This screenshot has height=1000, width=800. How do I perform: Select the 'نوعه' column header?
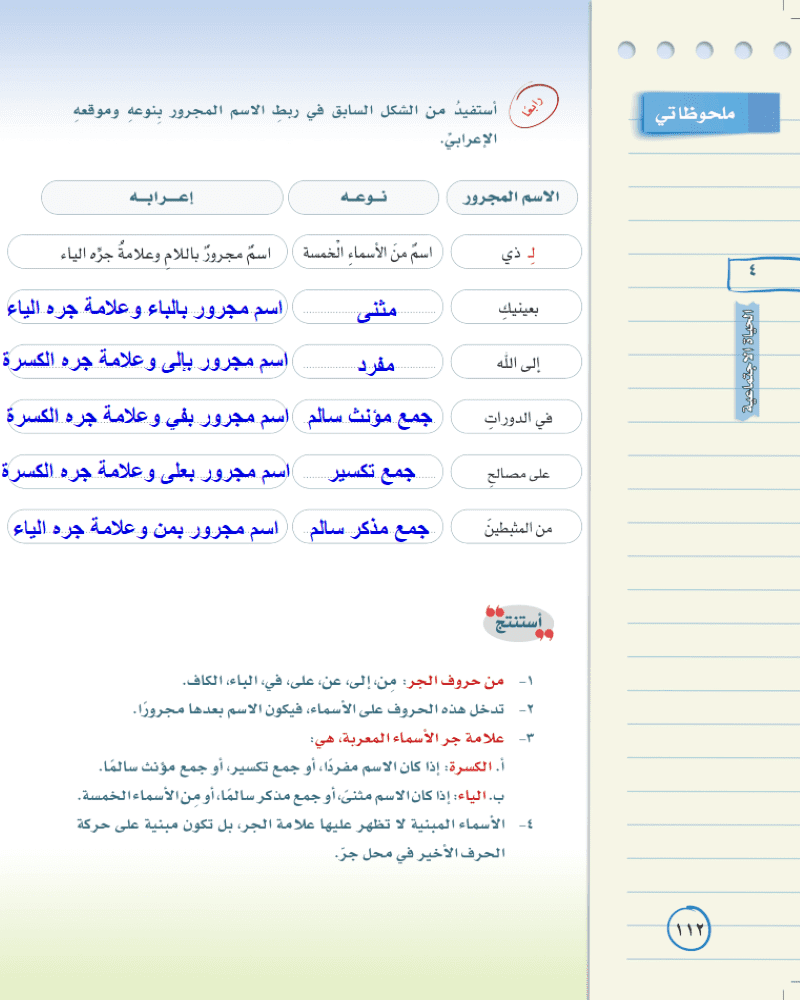tap(364, 197)
